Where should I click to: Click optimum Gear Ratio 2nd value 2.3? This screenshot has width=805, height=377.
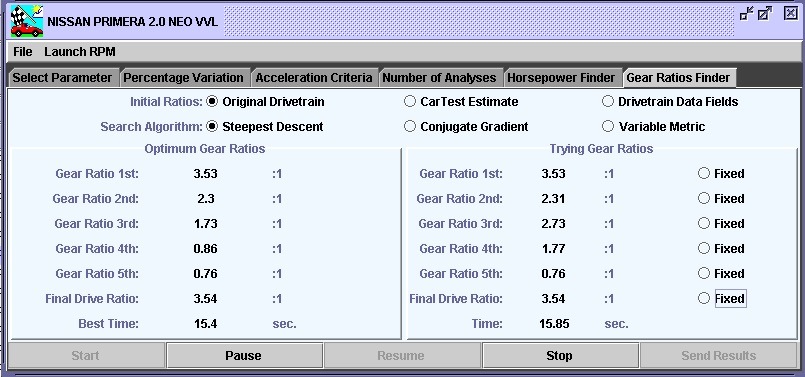coord(205,199)
